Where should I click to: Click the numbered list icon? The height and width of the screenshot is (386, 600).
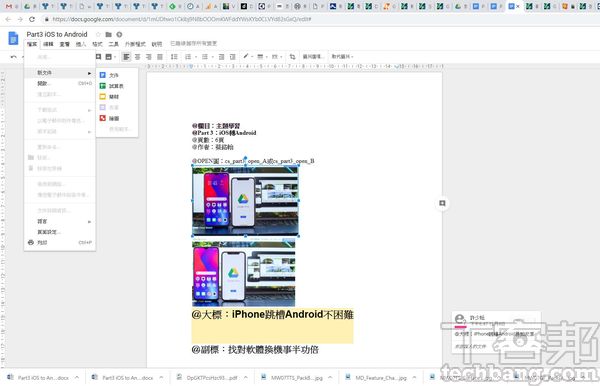click(x=188, y=57)
